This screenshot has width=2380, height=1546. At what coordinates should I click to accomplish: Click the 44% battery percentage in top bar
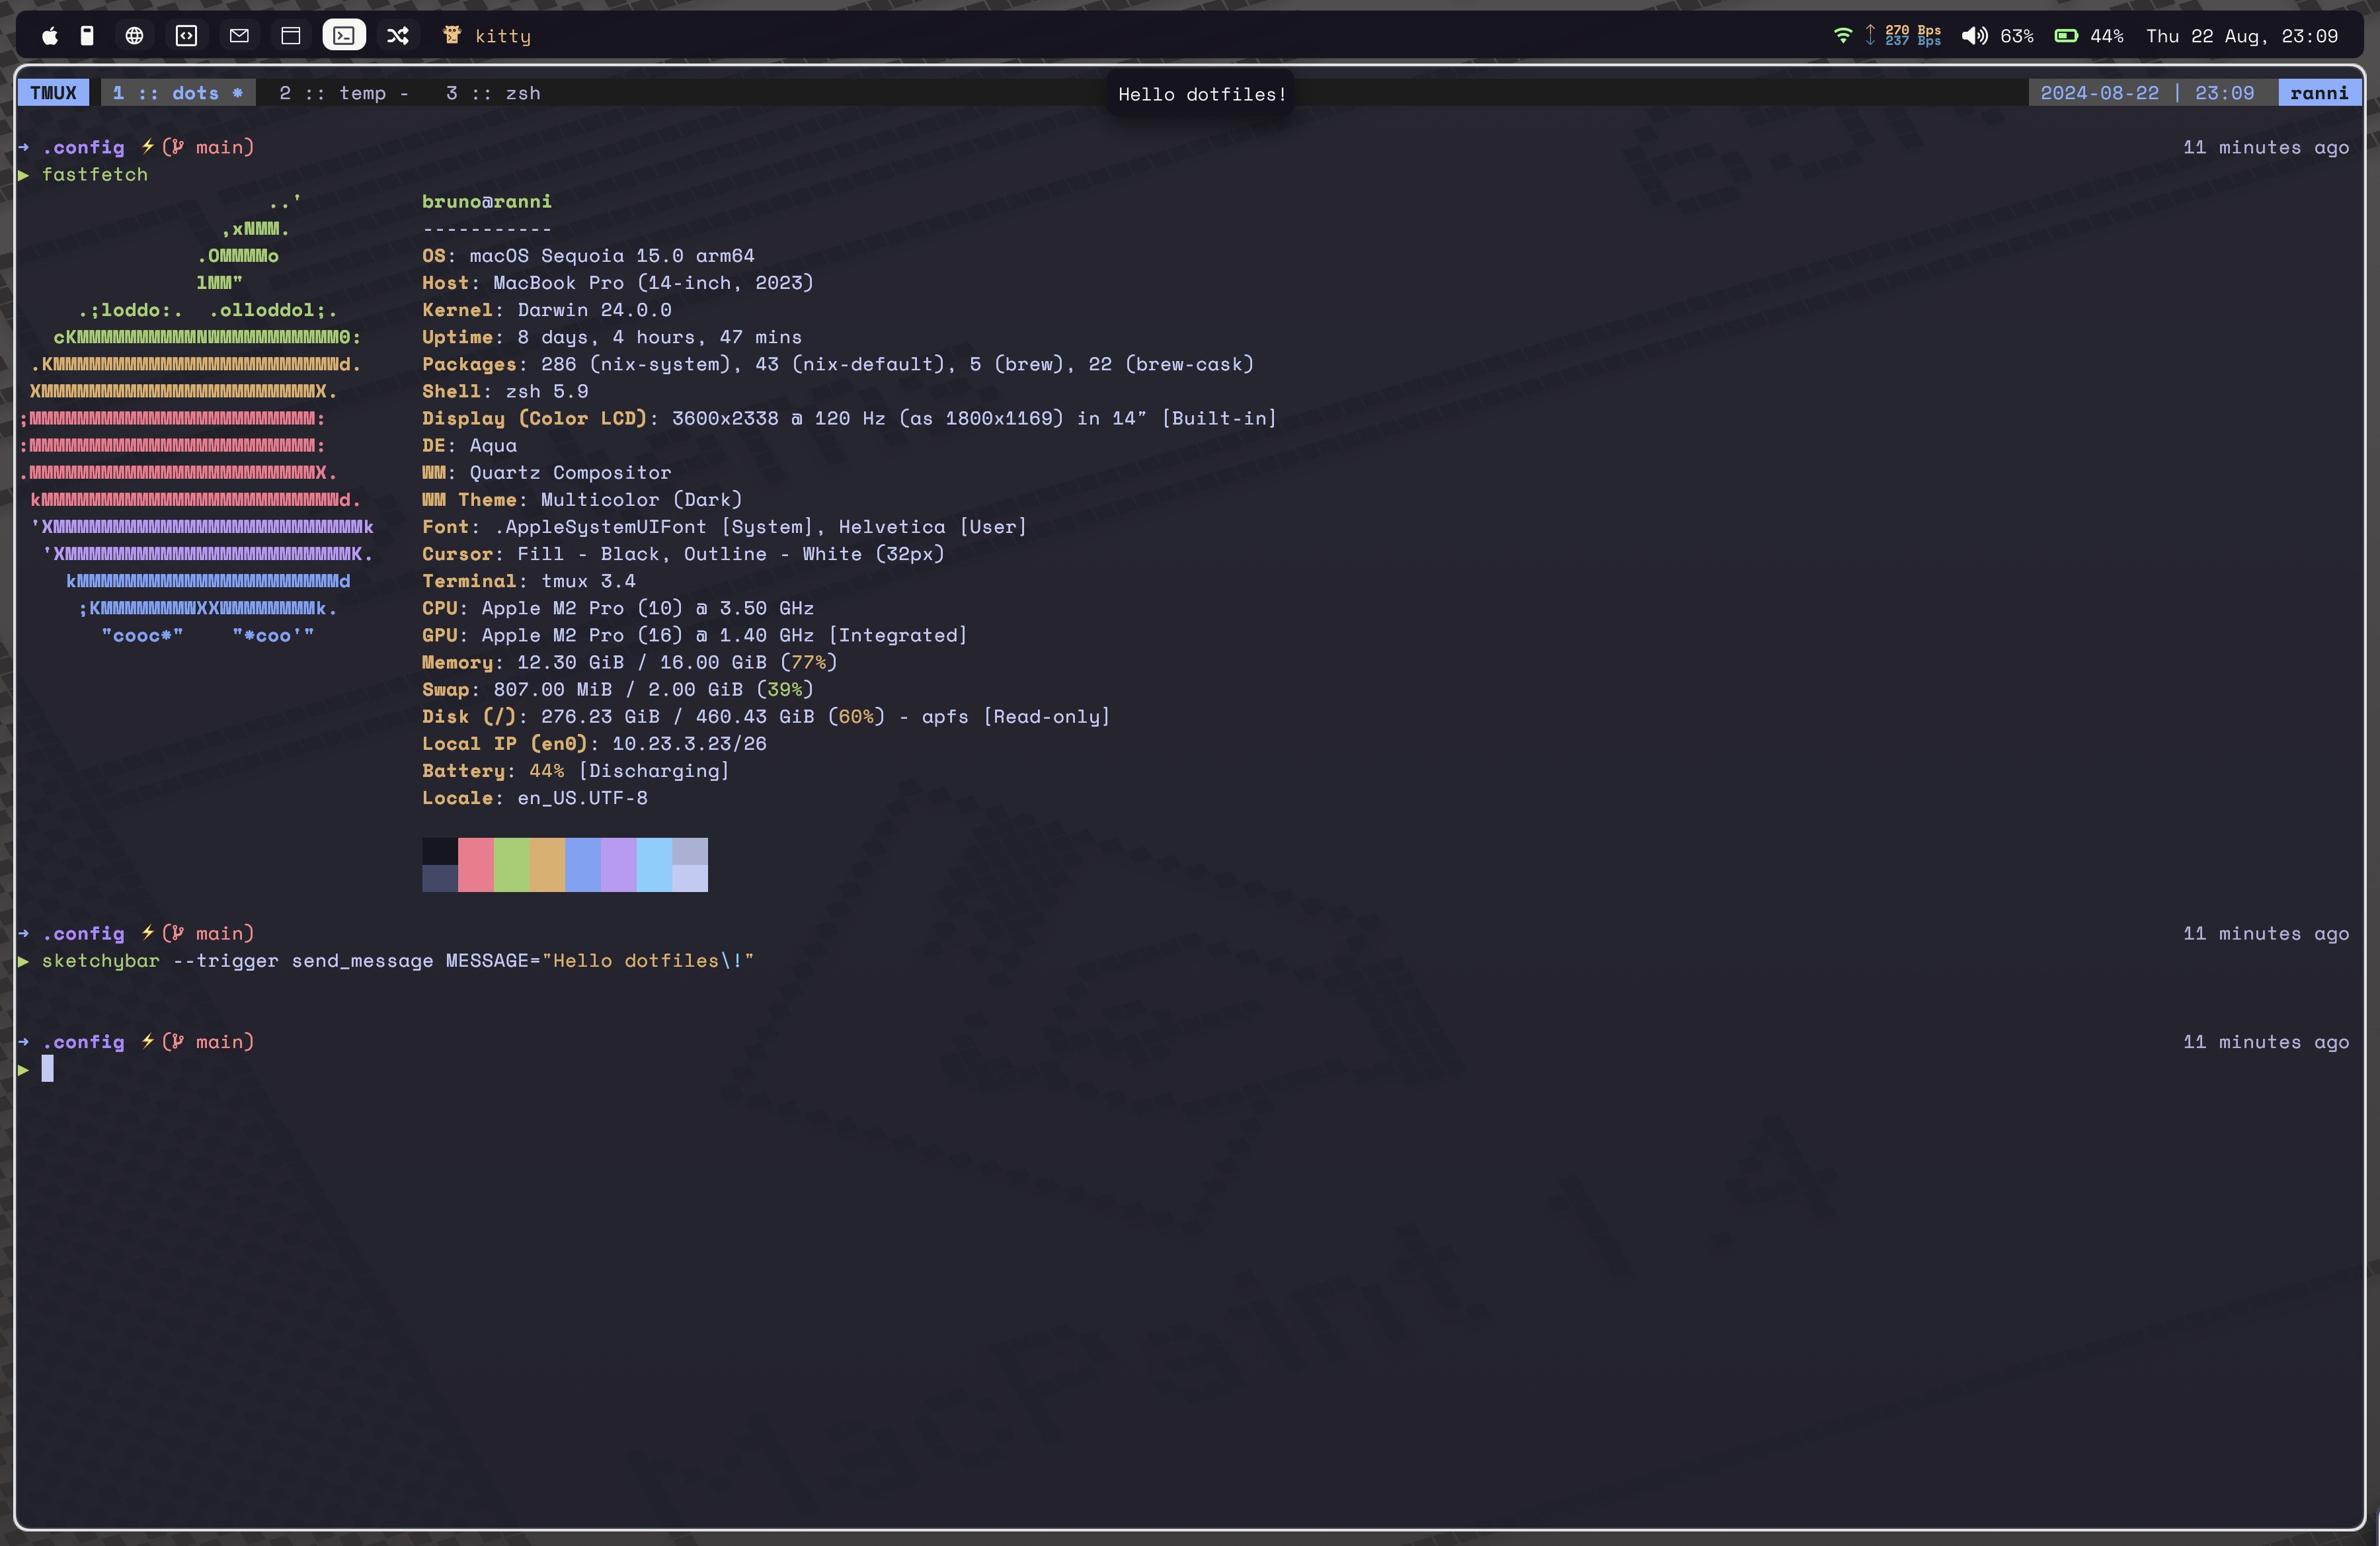tap(2107, 36)
